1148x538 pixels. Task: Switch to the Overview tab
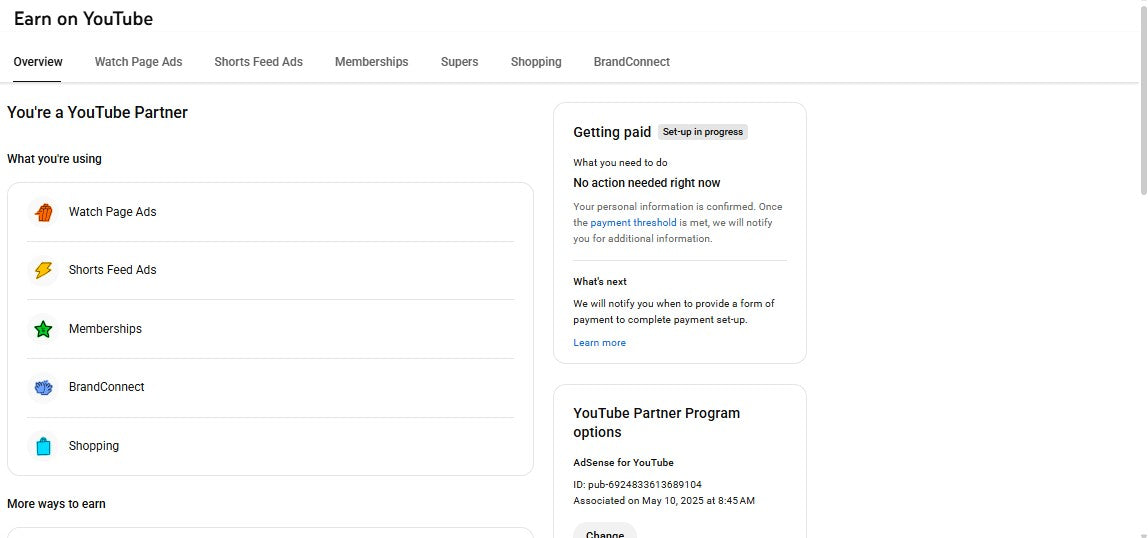(x=38, y=62)
